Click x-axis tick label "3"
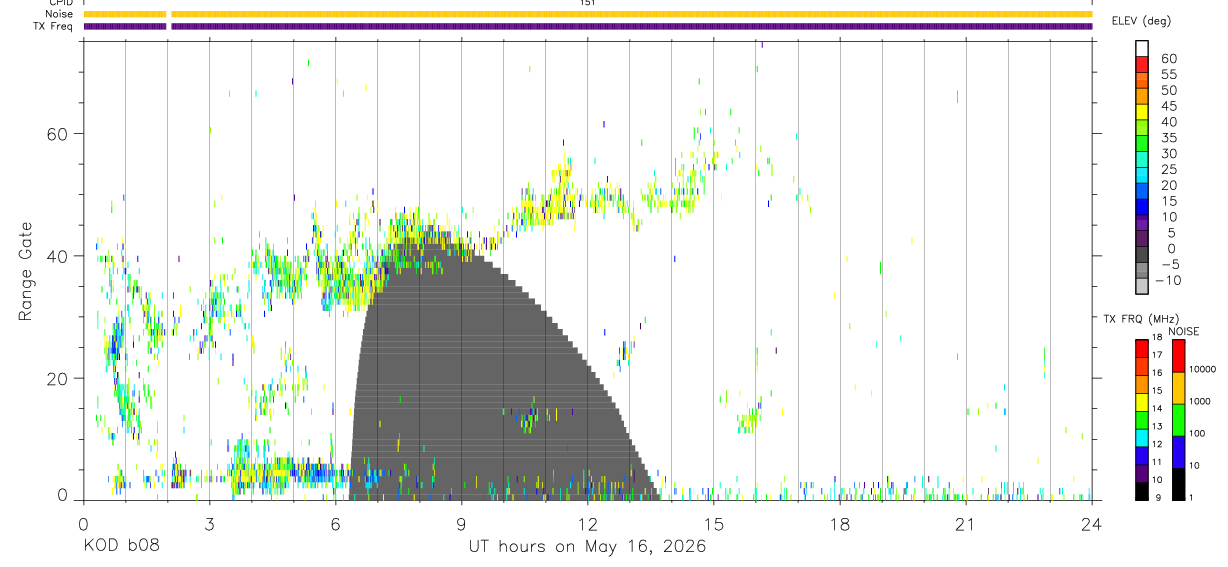This screenshot has width=1228, height=567. click(209, 524)
